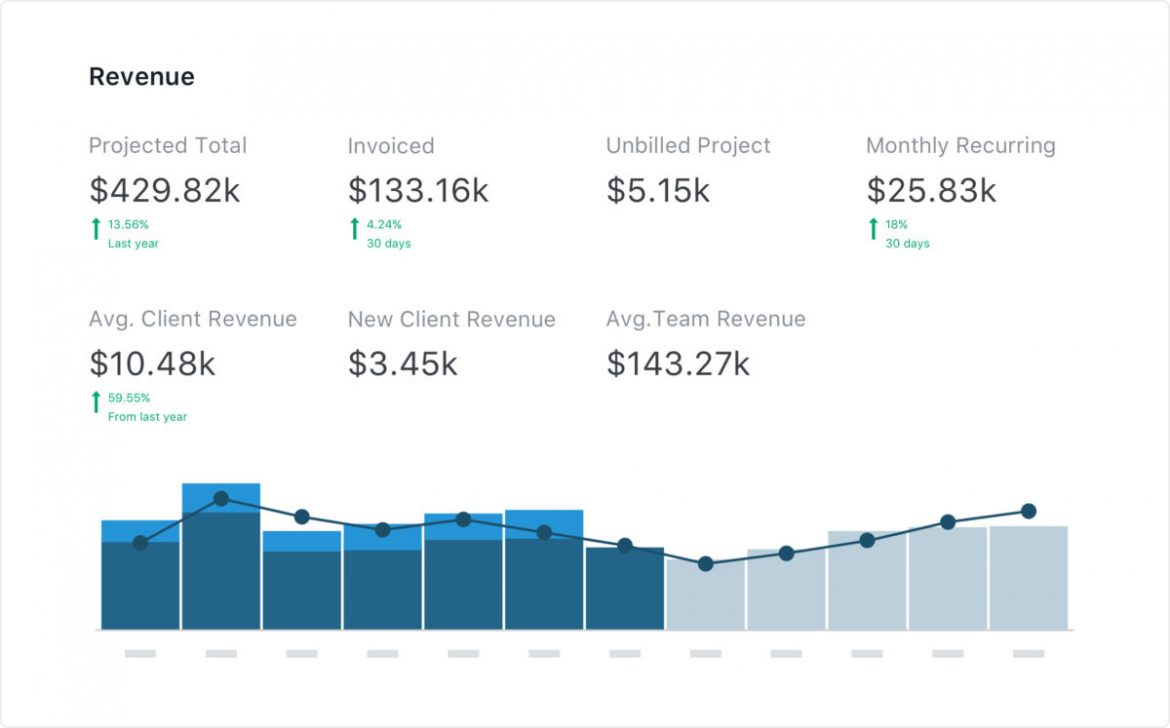Click the green arrow under Monthly Recurring

point(873,229)
